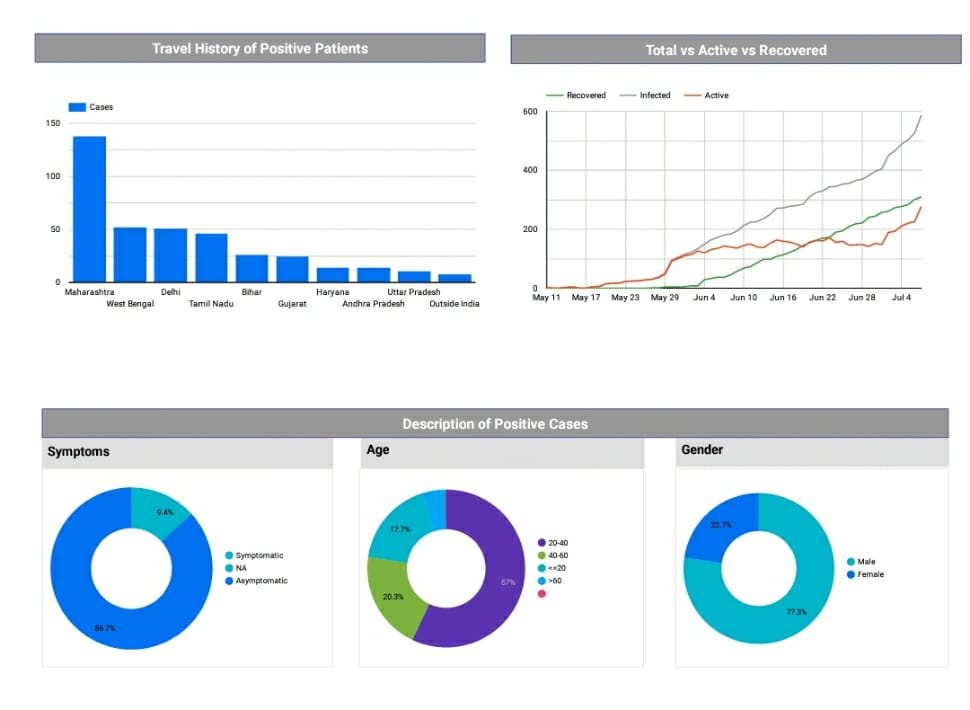Image resolution: width=970 pixels, height=710 pixels.
Task: Click the Symptomatic legend entry
Action: (x=254, y=555)
